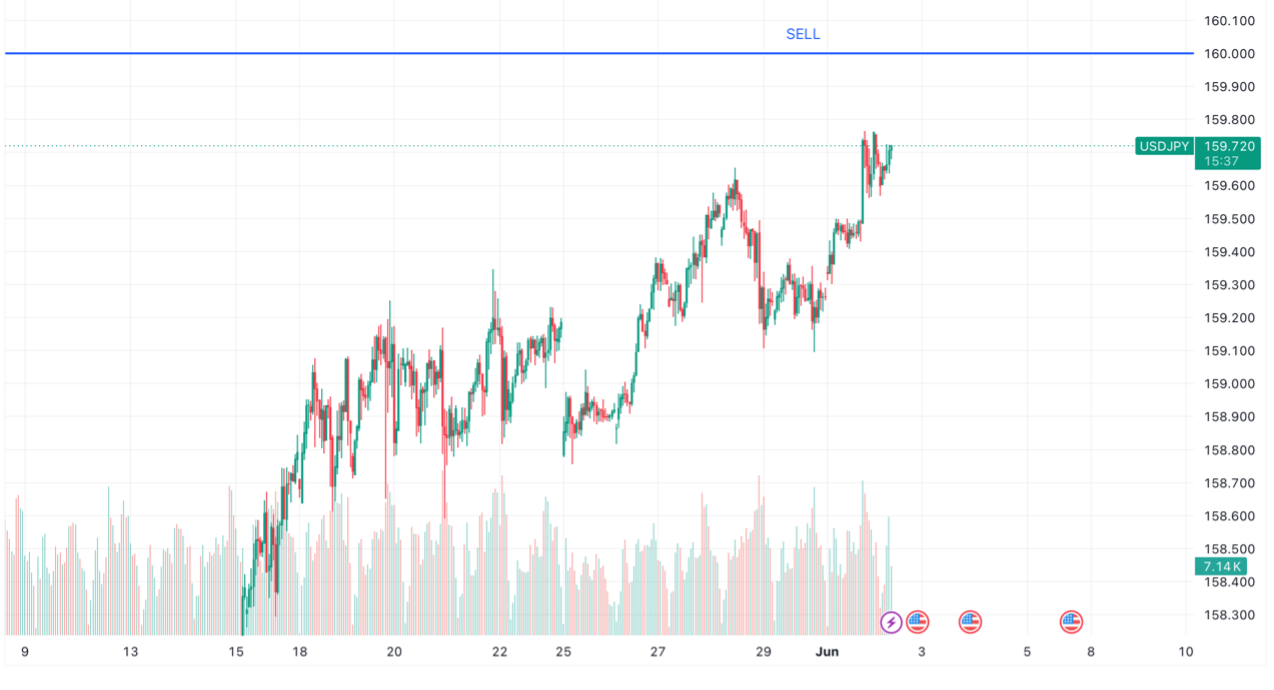Click date 9 on the time axis
The width and height of the screenshot is (1274, 690).
pyautogui.click(x=25, y=652)
